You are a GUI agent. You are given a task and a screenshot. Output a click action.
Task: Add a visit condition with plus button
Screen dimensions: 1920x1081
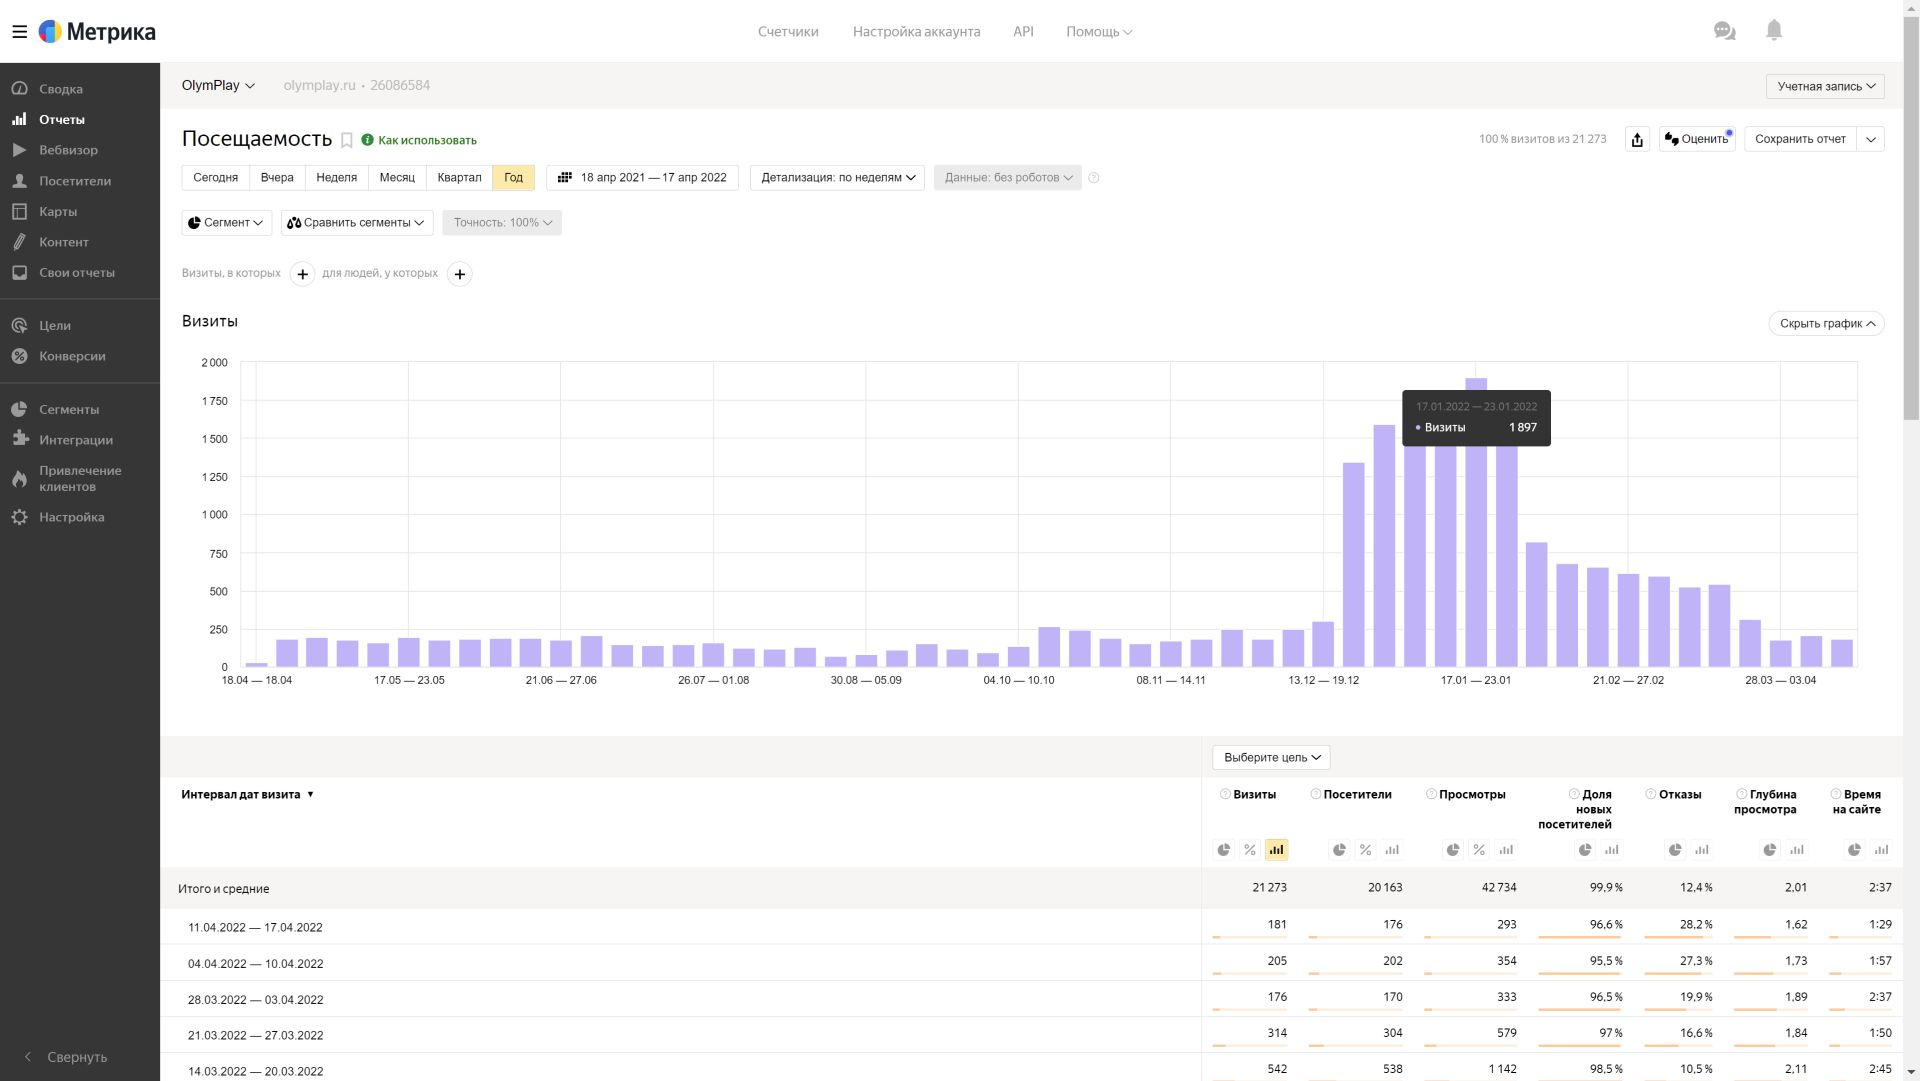302,274
